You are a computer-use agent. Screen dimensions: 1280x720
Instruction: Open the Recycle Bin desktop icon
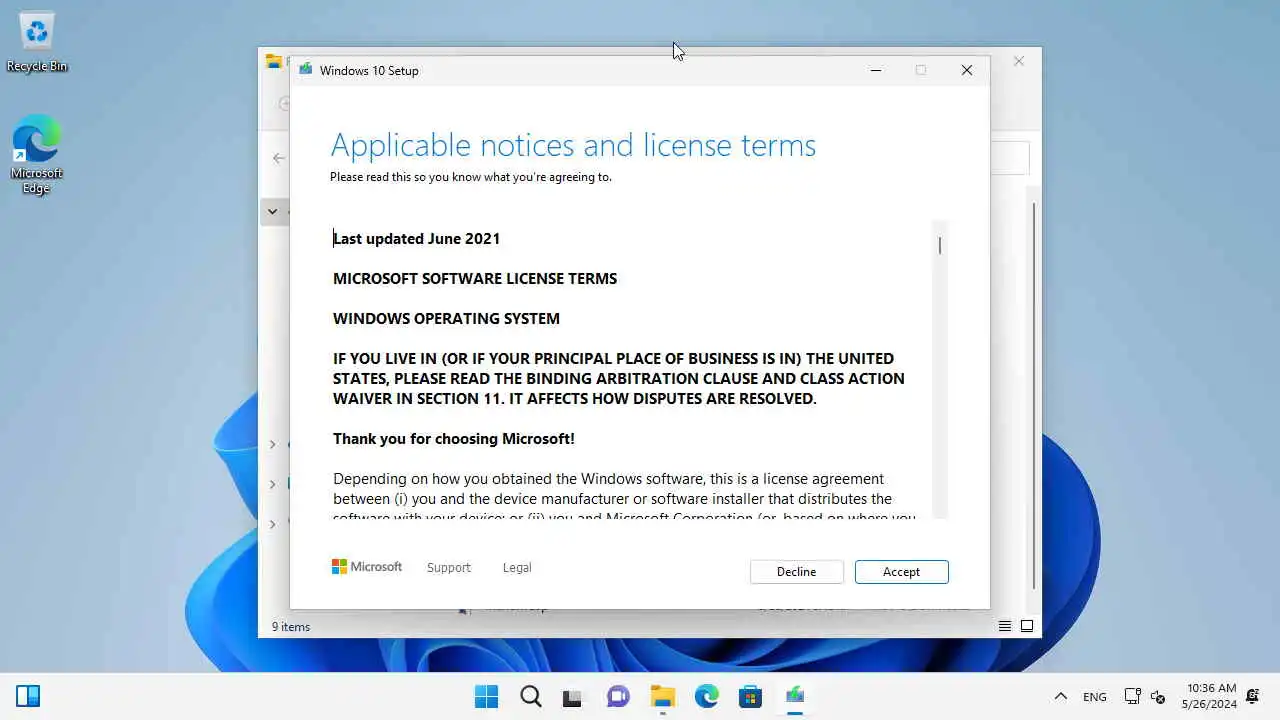pos(37,42)
